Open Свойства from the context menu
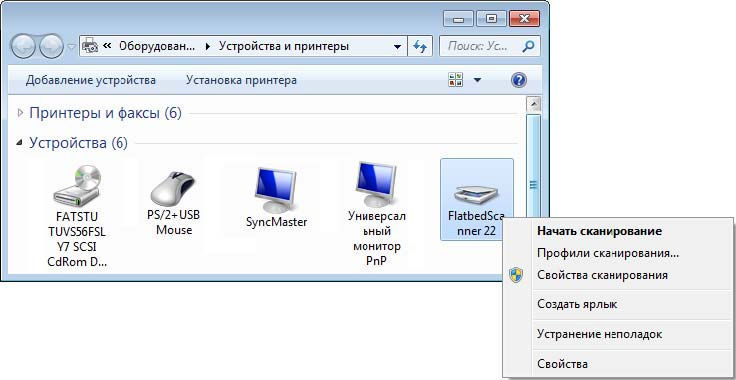The image size is (736, 380). point(562,364)
